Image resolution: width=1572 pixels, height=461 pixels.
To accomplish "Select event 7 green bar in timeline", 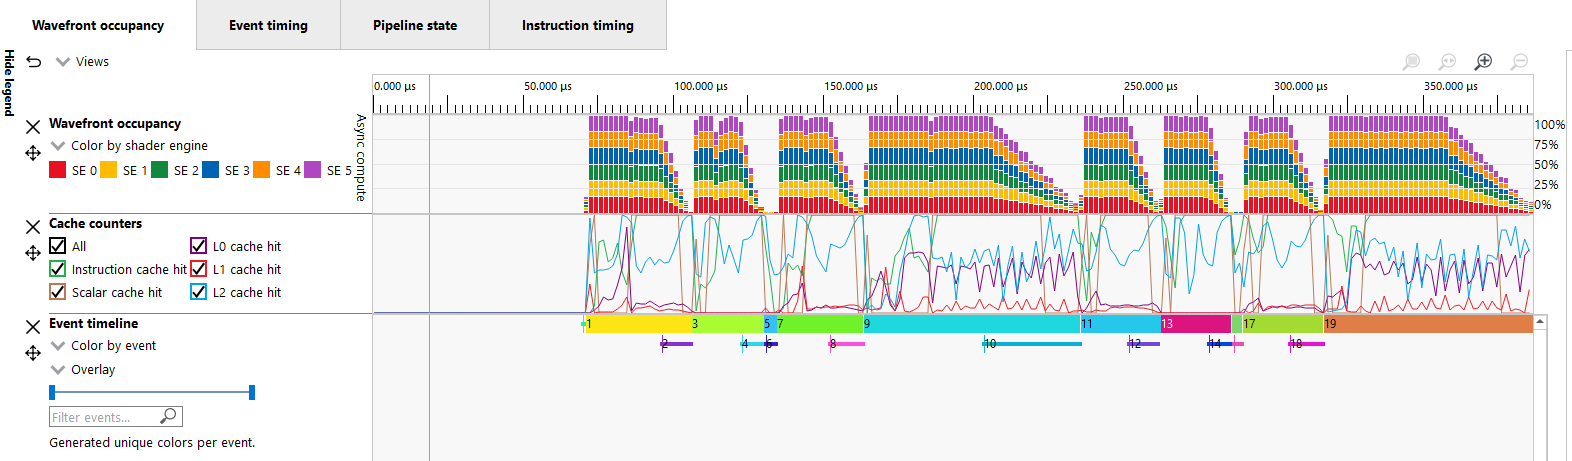I will tap(819, 324).
